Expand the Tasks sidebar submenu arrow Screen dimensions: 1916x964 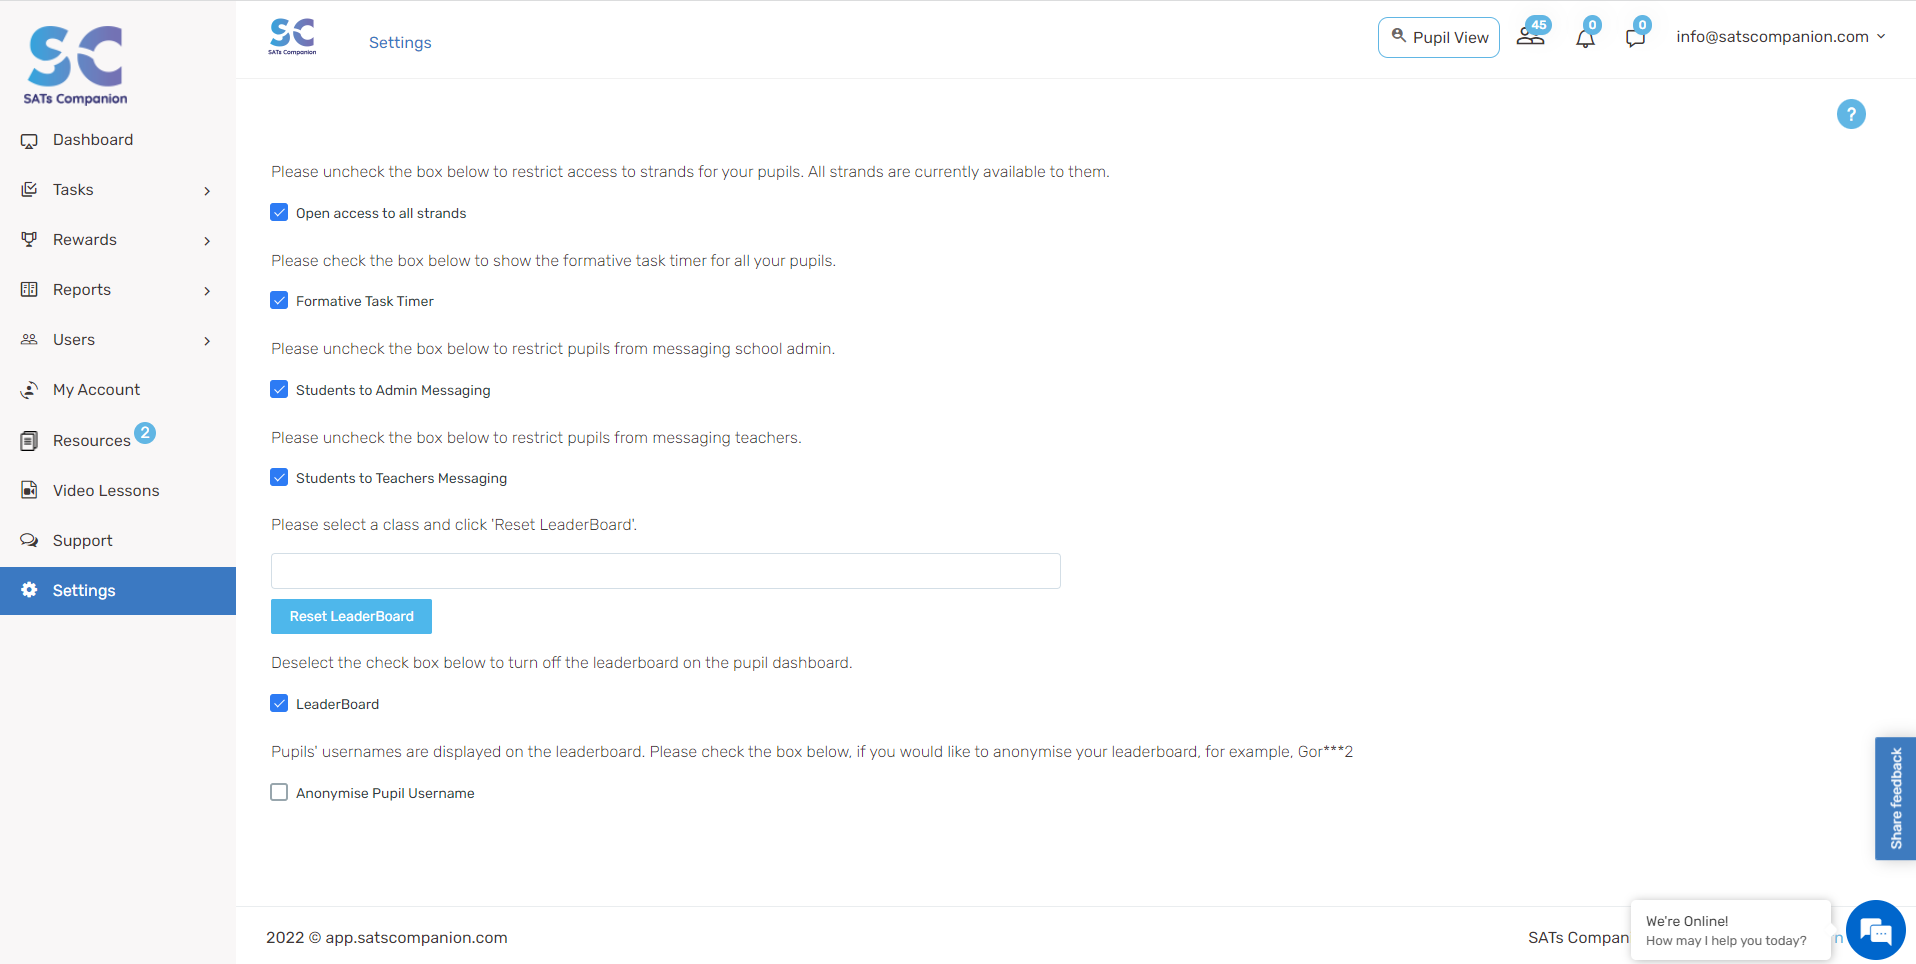tap(207, 191)
